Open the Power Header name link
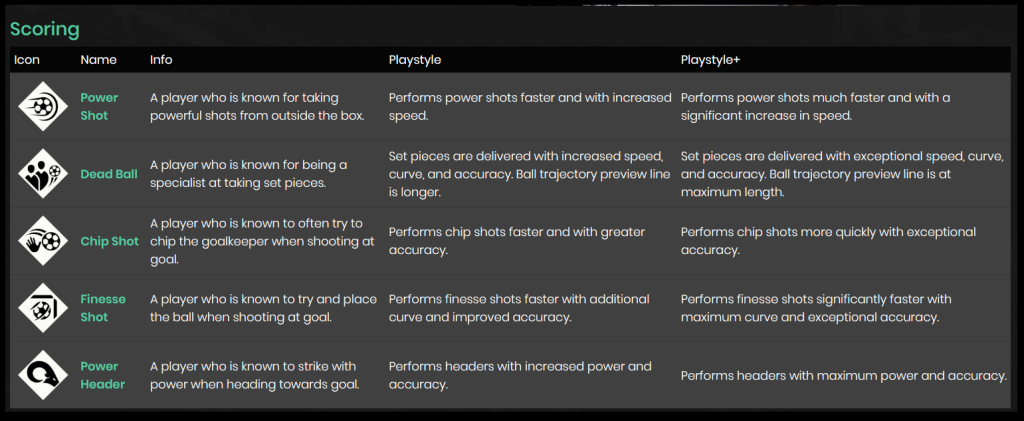 pos(102,375)
